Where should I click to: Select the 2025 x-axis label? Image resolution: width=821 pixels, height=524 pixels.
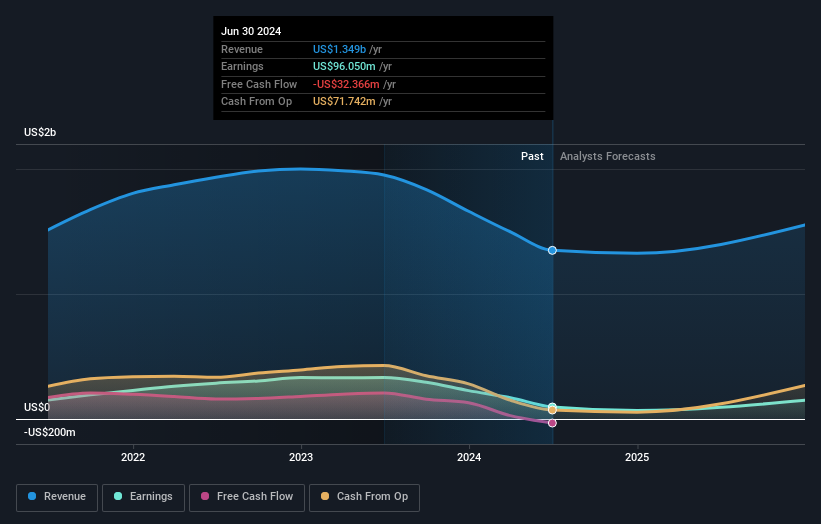point(637,457)
